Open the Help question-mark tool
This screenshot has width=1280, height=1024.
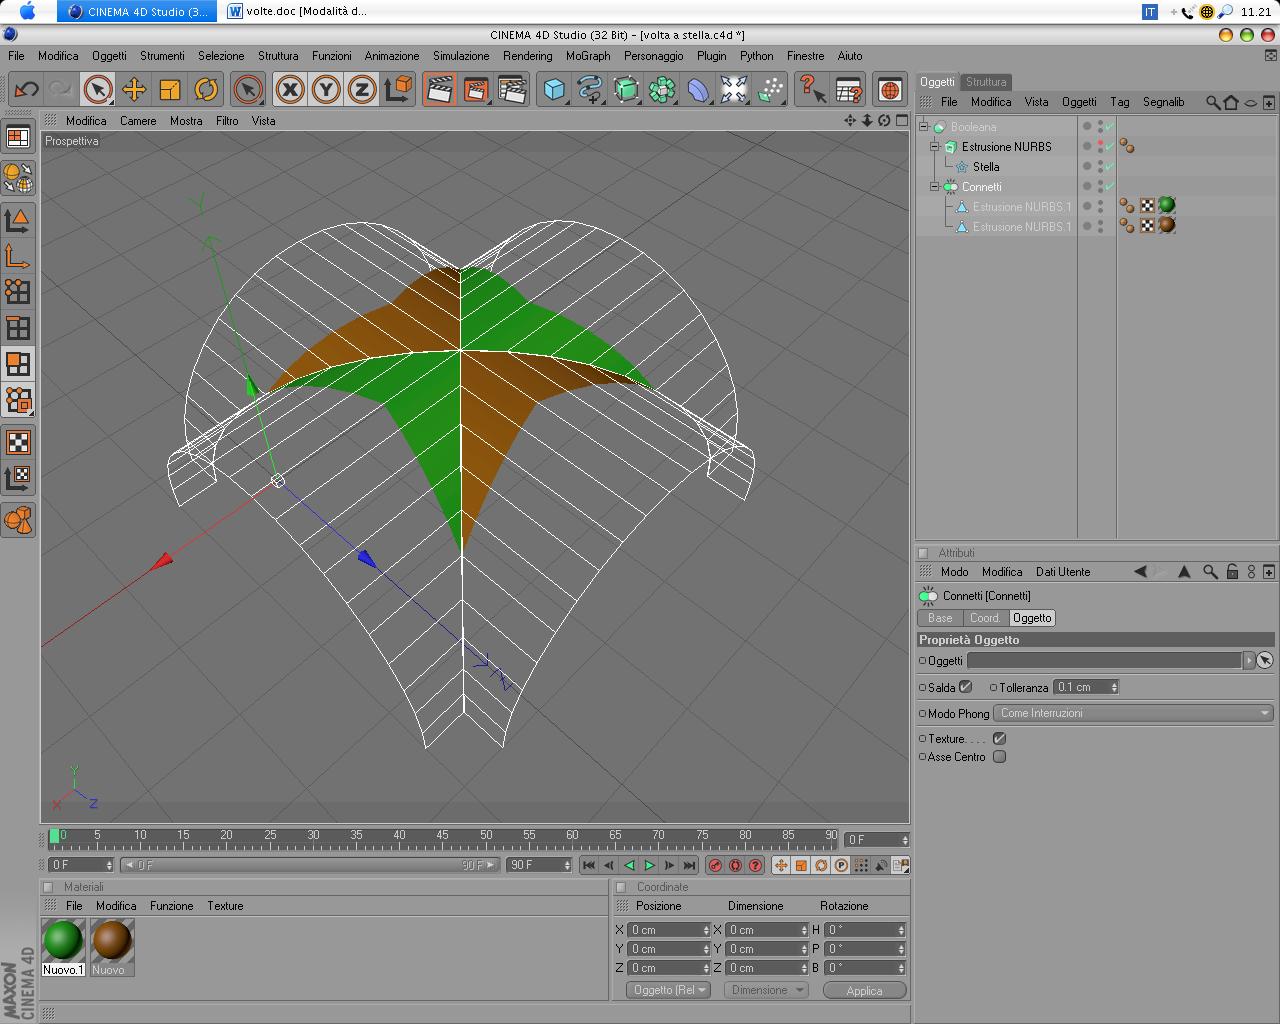(x=811, y=90)
